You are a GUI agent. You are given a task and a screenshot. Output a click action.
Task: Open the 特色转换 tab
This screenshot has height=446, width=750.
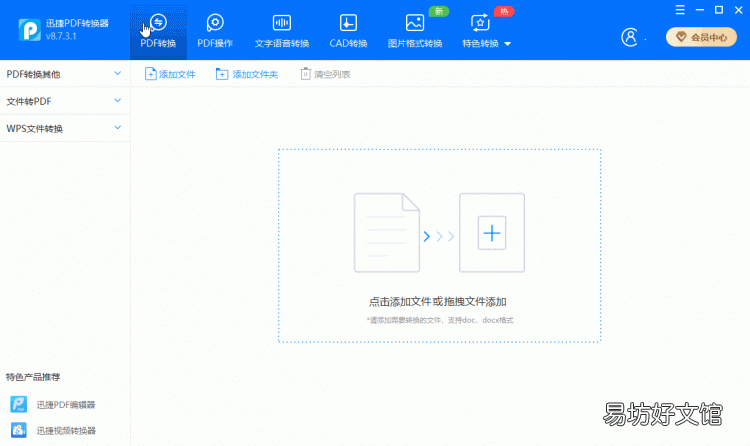pos(481,32)
